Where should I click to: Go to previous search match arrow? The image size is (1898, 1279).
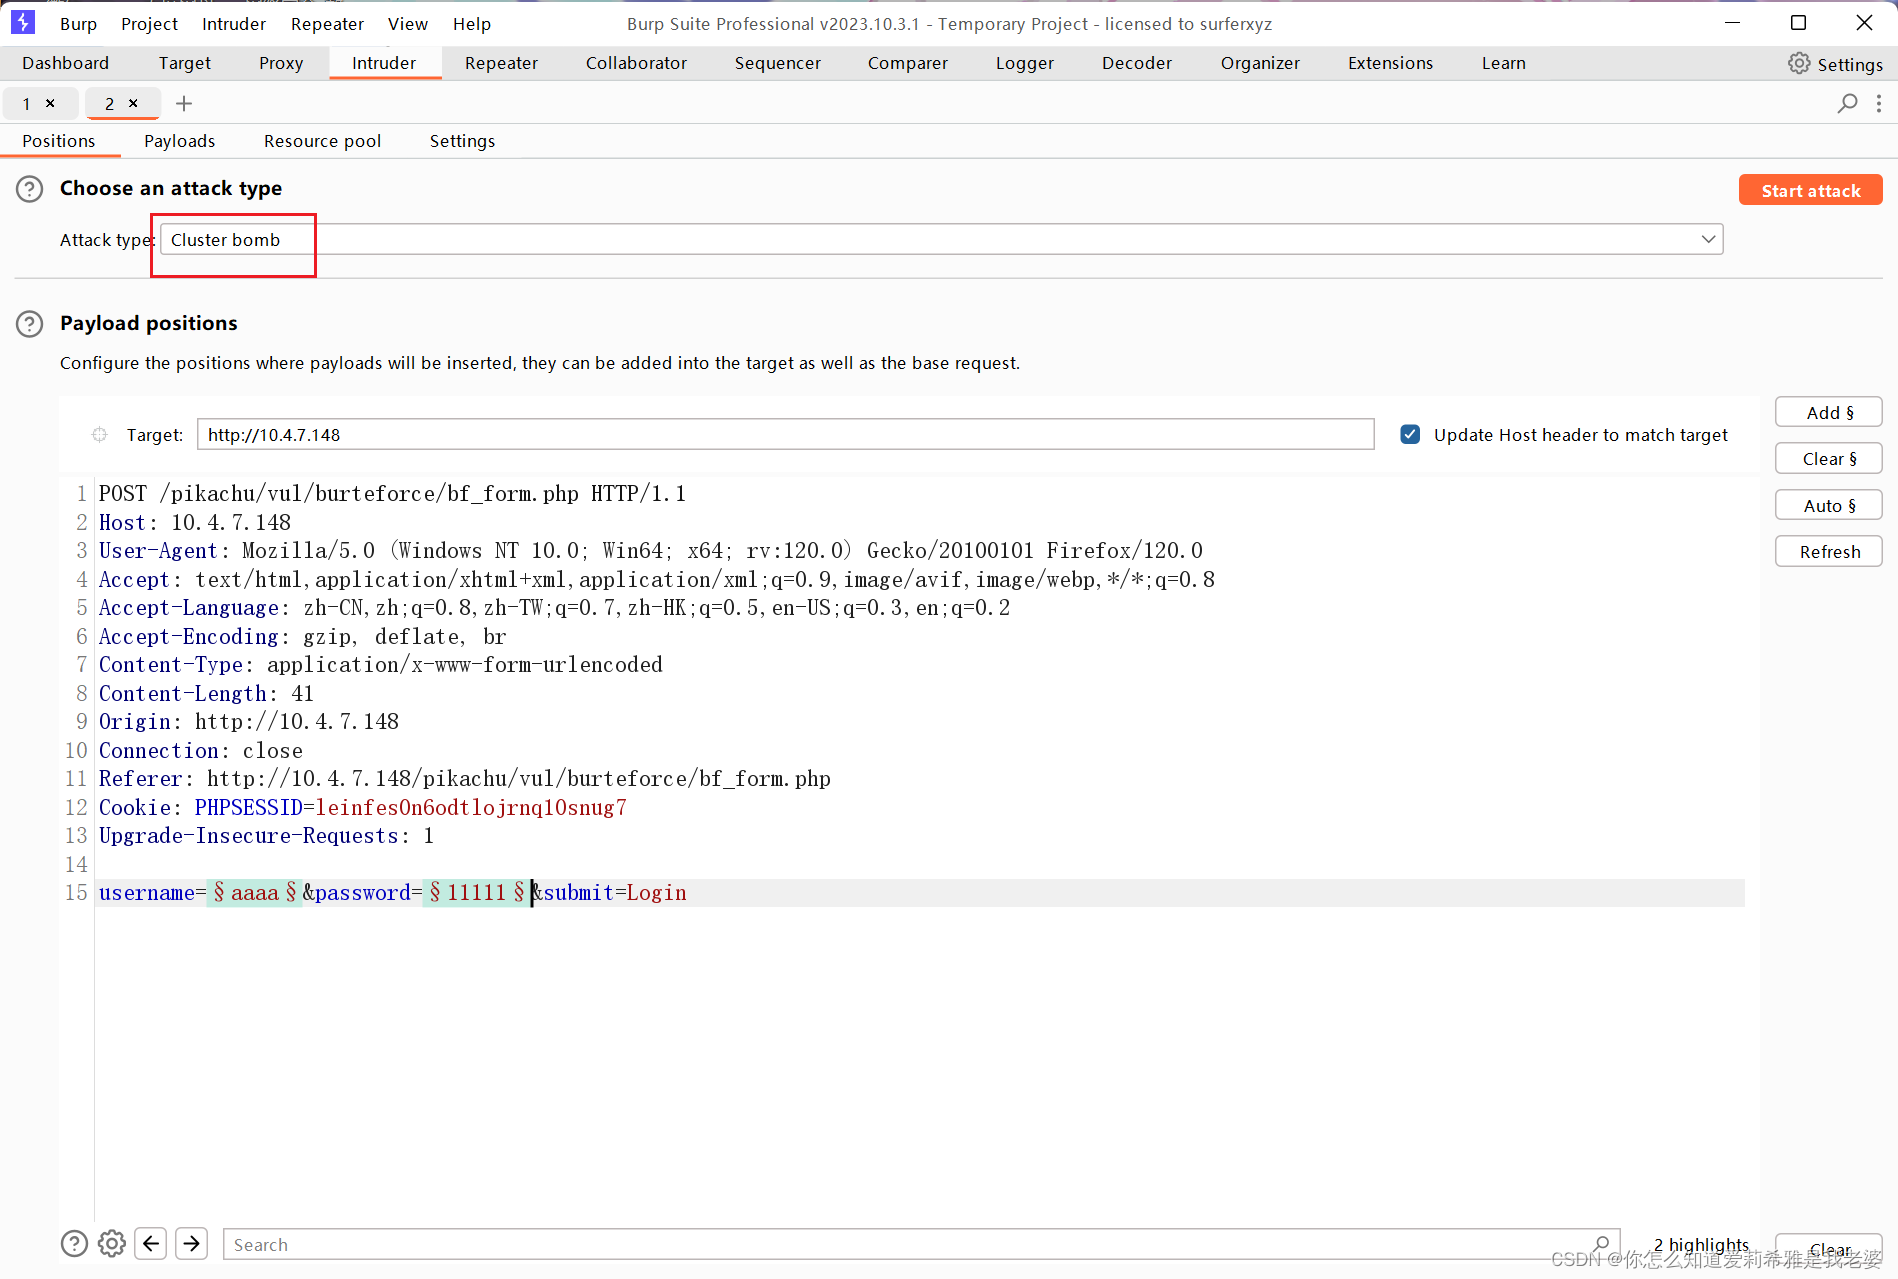[x=151, y=1243]
